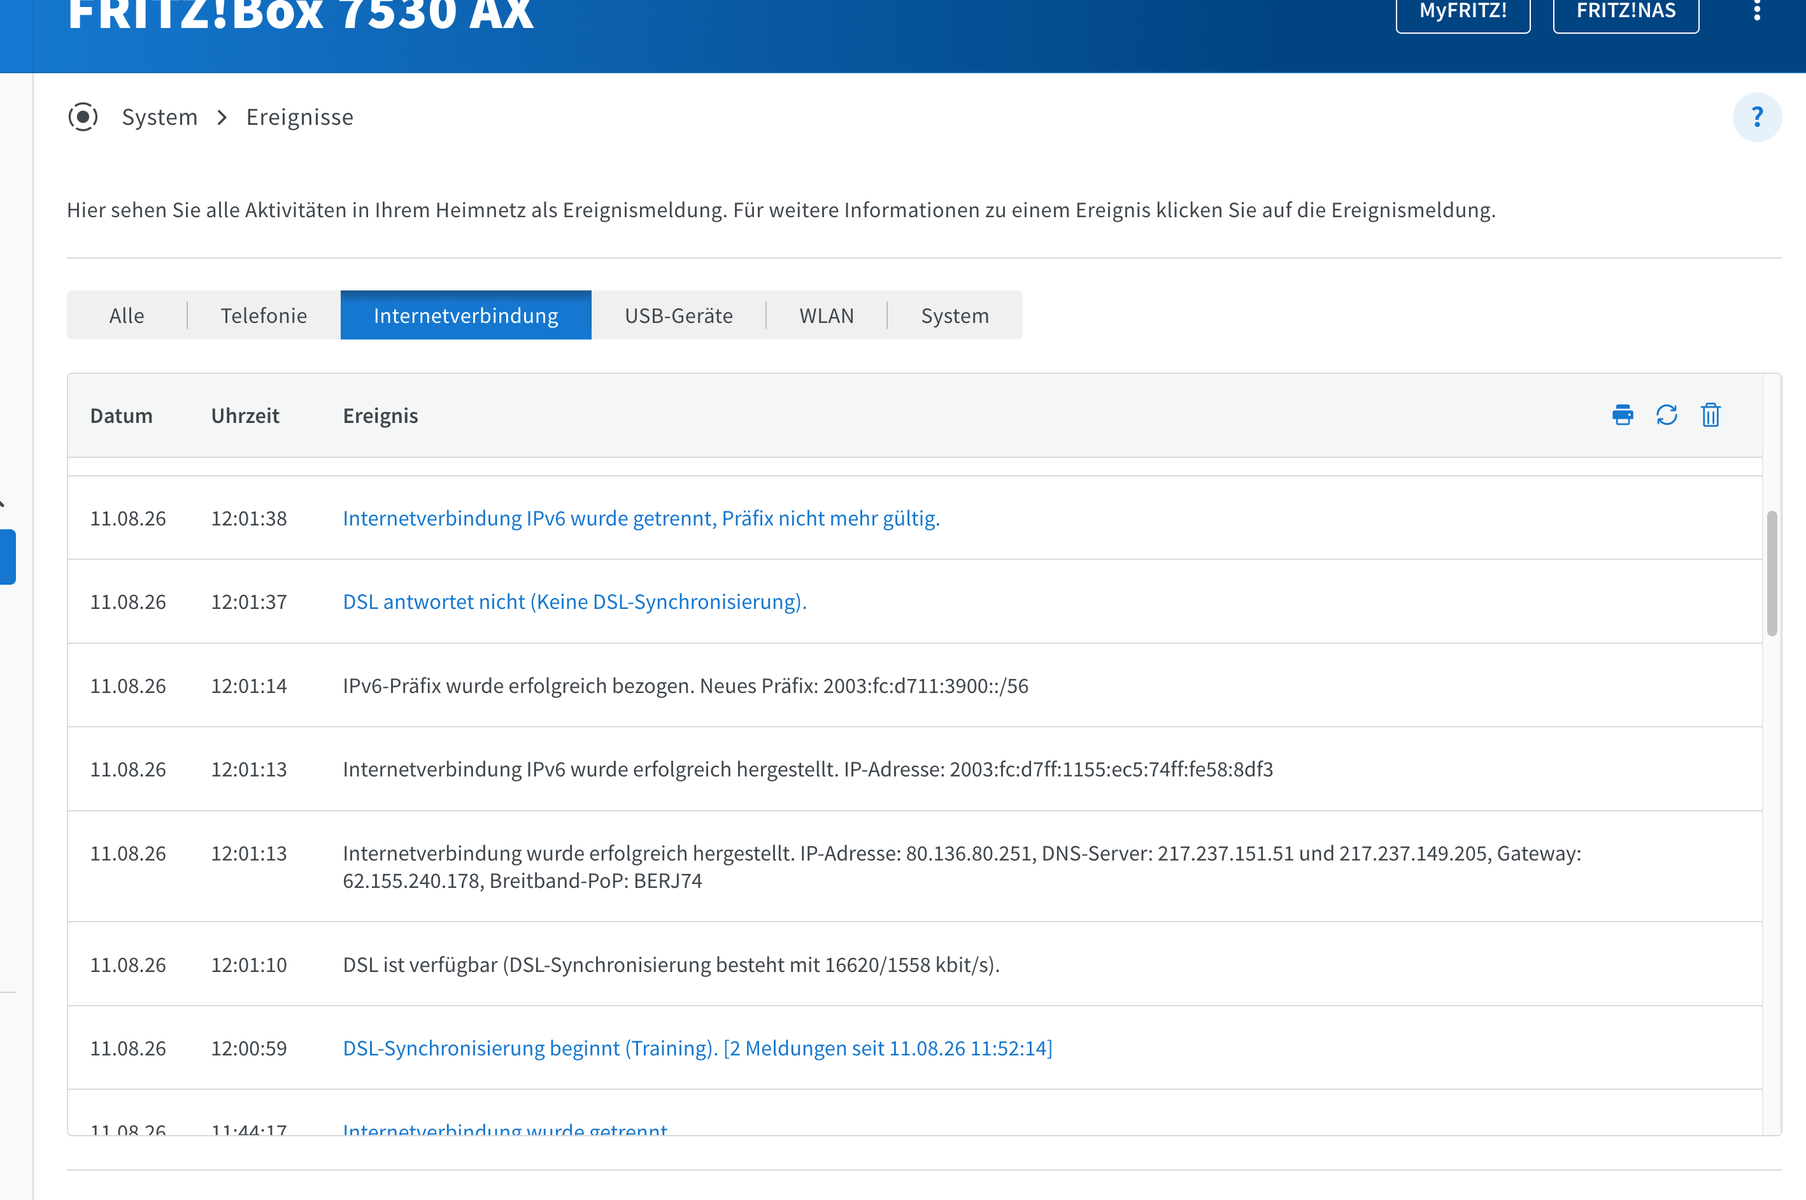Switch to the System events tab
Screen dimensions: 1806x1200
pos(955,315)
